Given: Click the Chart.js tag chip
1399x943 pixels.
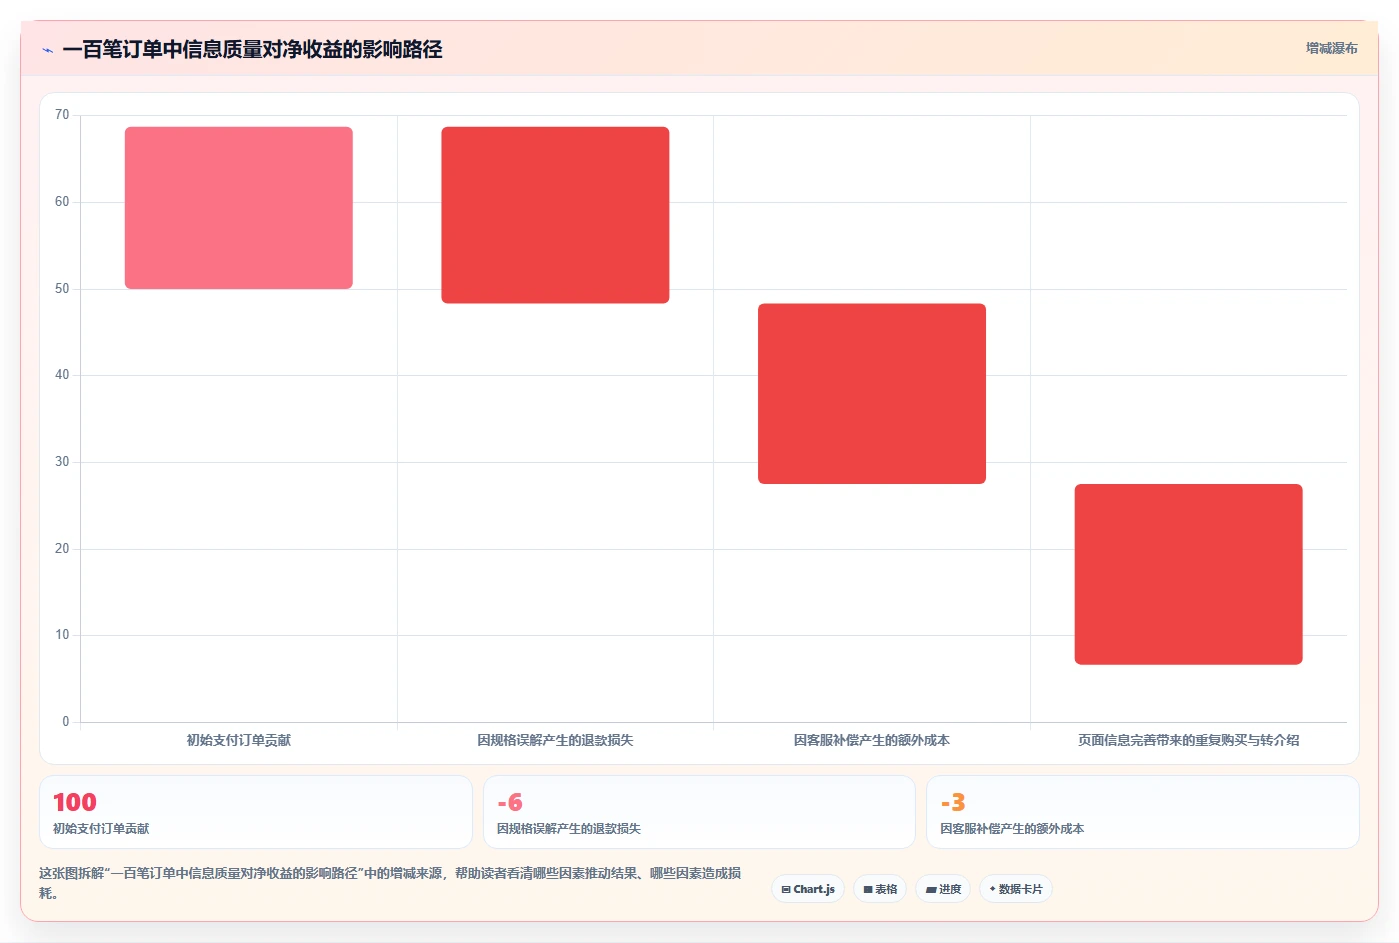Looking at the screenshot, I should [808, 889].
